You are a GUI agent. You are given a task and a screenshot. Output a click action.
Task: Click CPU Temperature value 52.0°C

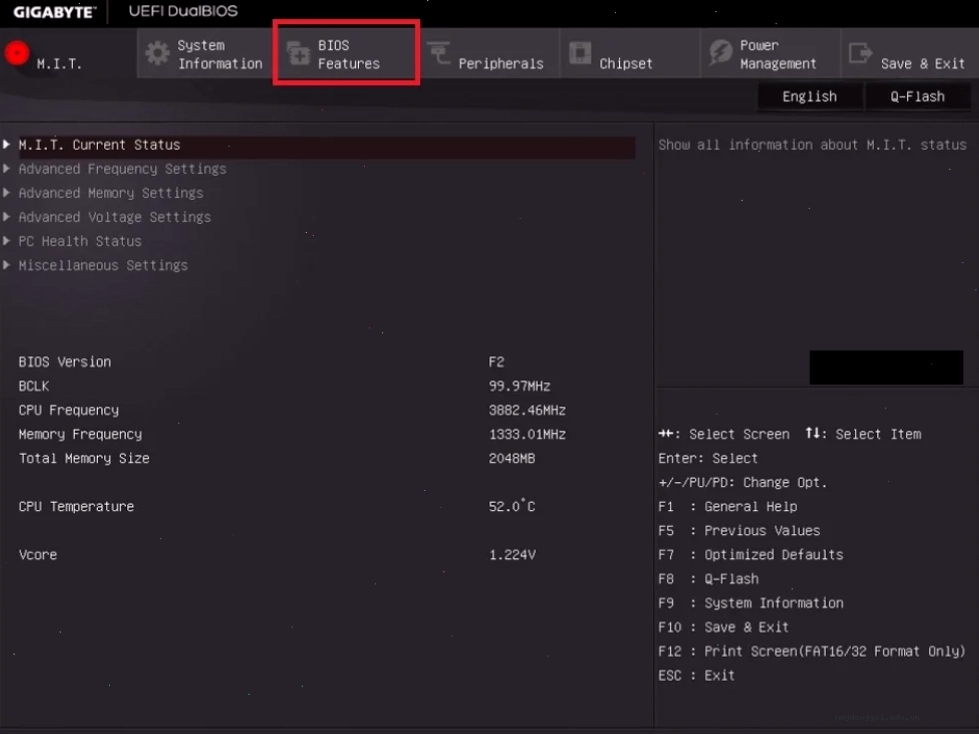coord(512,506)
